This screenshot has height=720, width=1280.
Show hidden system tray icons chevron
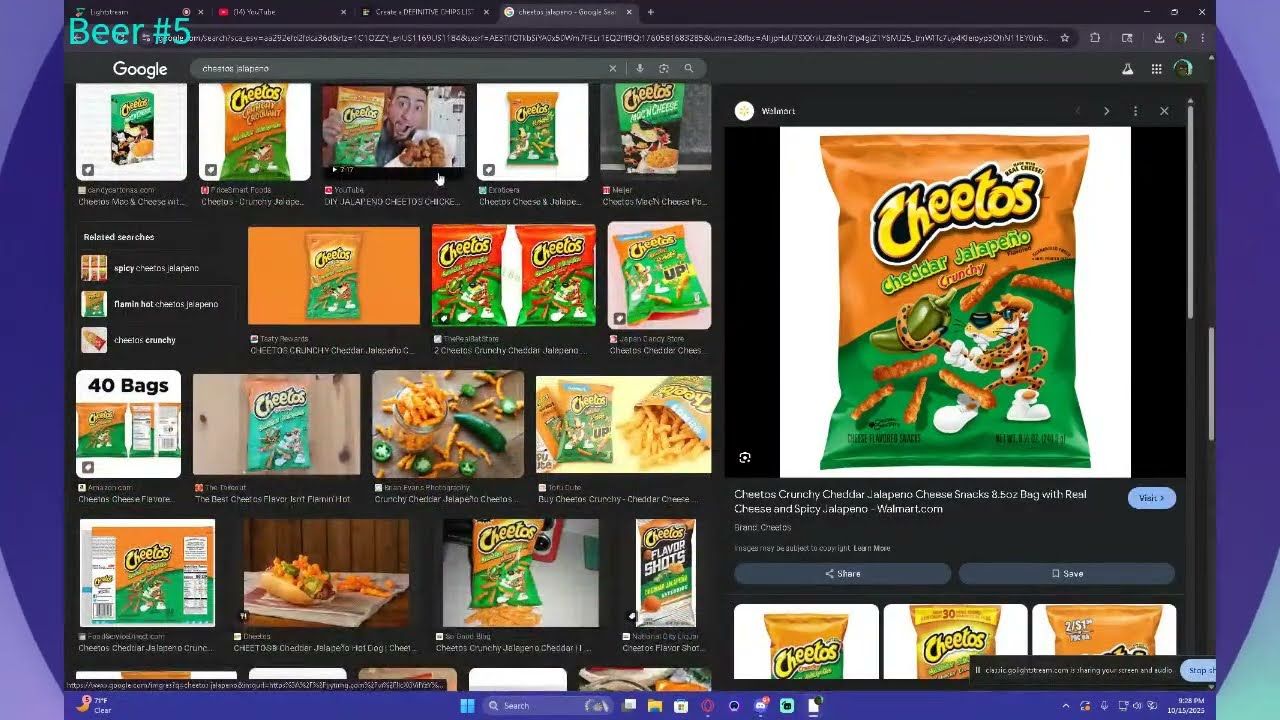(1065, 706)
